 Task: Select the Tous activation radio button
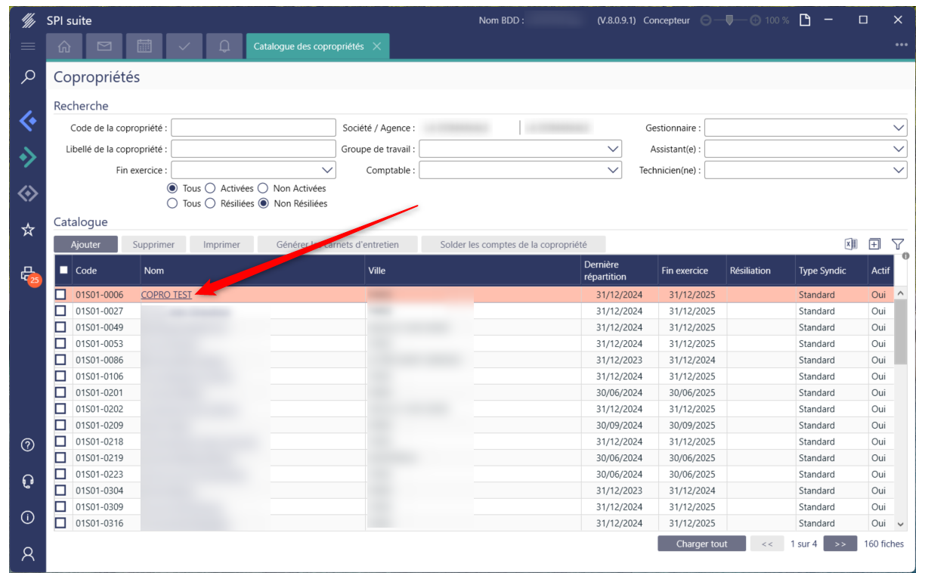(172, 188)
